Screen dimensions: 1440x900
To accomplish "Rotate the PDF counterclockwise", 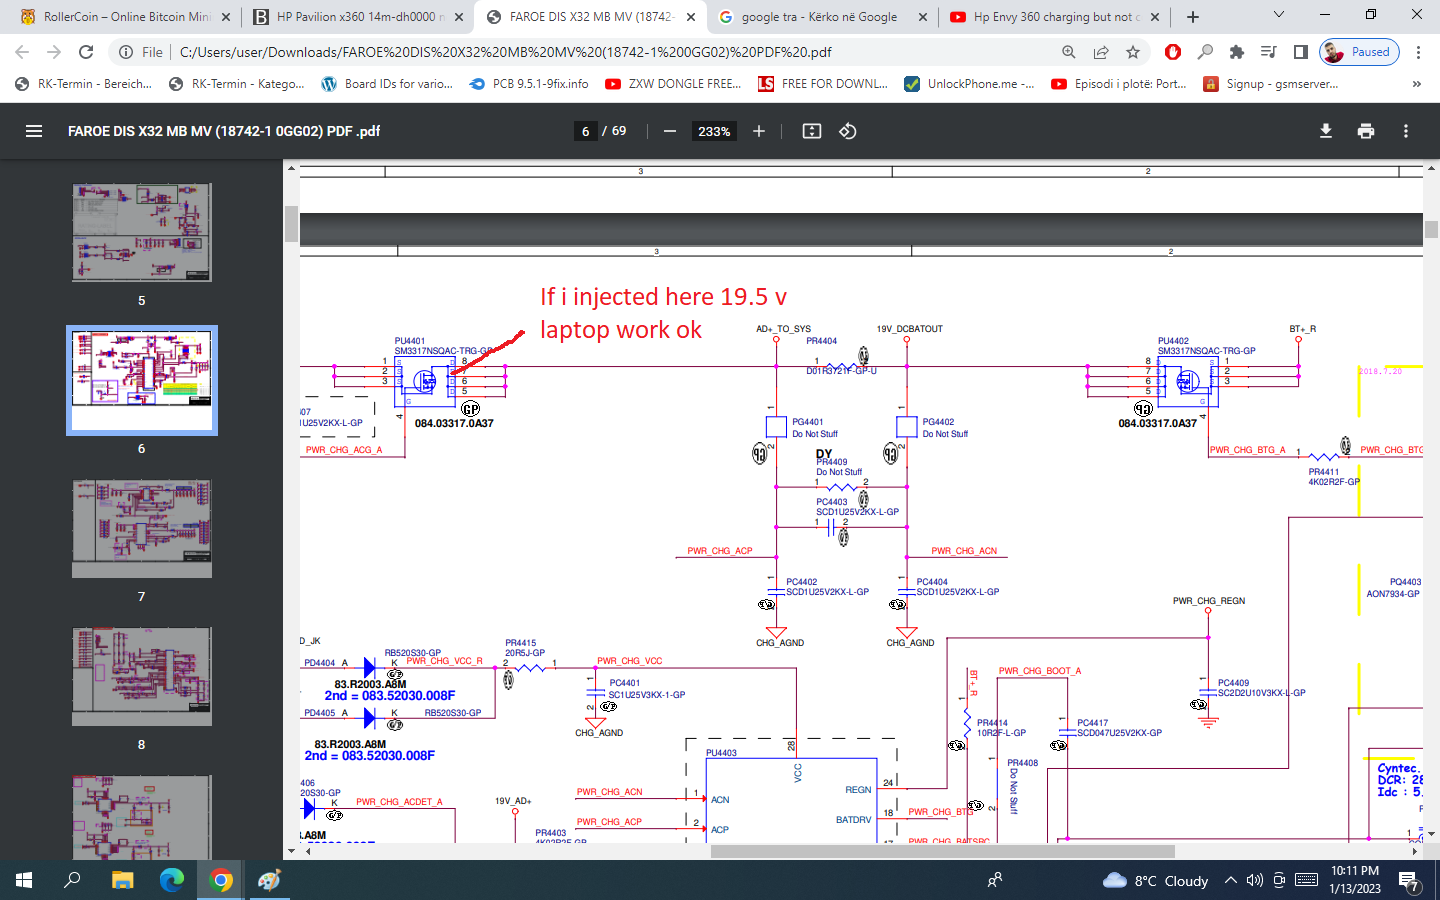I will click(848, 131).
